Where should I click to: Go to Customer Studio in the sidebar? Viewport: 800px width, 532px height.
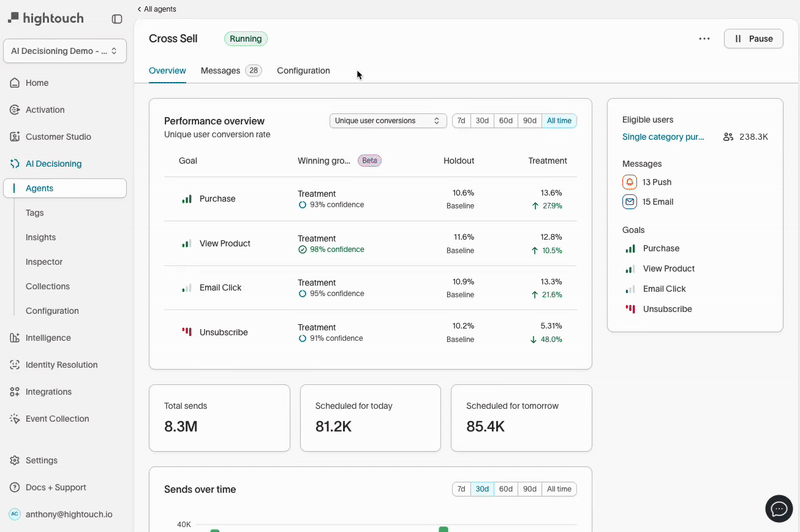pos(58,137)
